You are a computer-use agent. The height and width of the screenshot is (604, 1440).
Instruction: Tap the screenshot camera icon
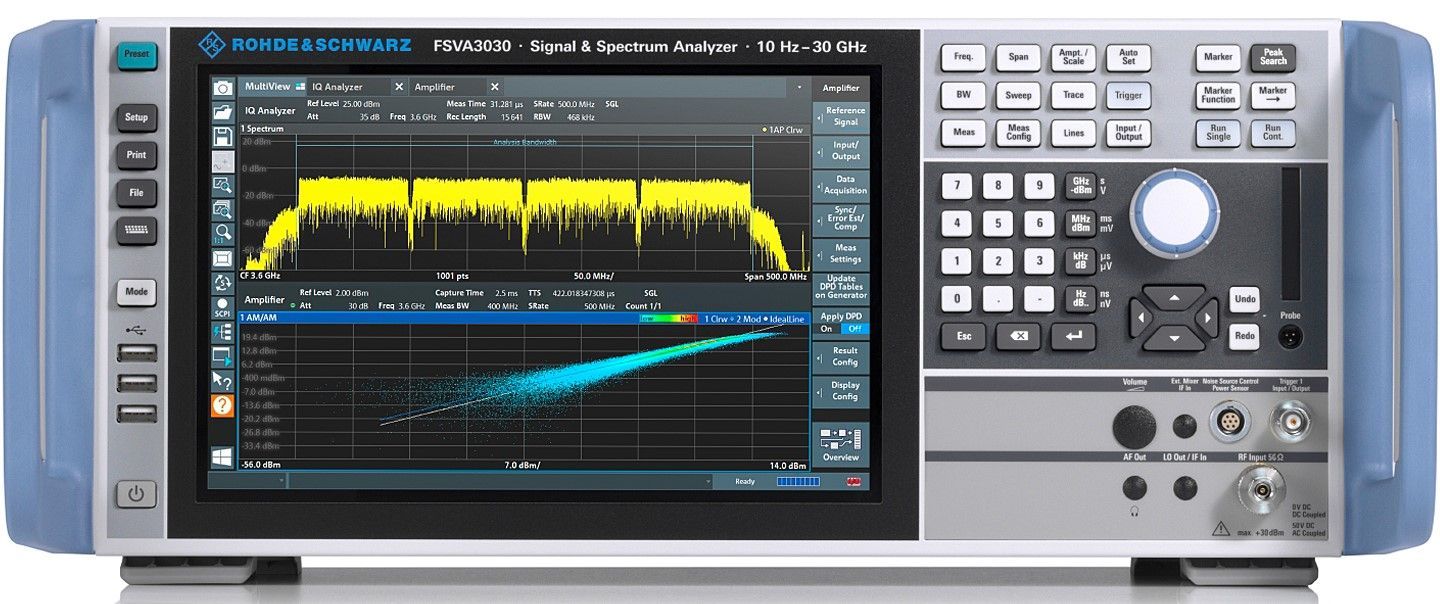click(x=223, y=88)
